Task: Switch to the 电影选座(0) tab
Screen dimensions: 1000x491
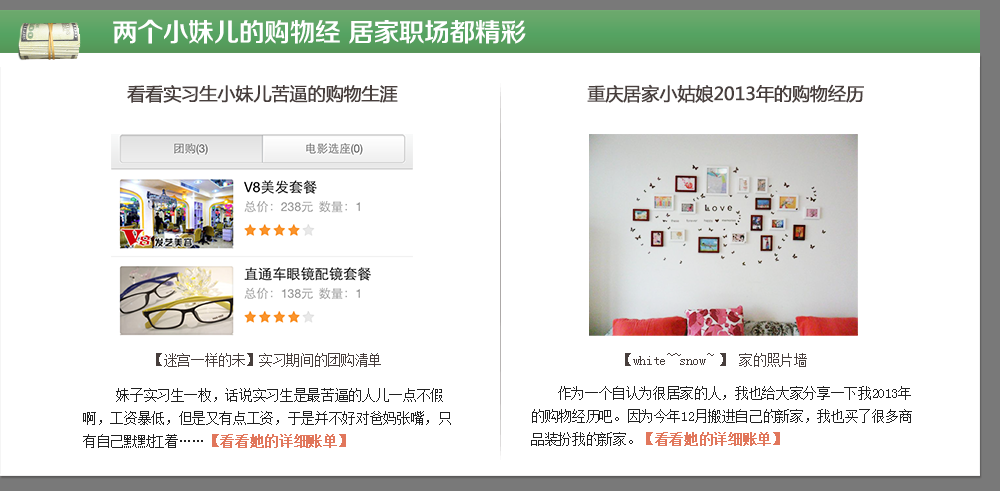Action: coord(334,149)
